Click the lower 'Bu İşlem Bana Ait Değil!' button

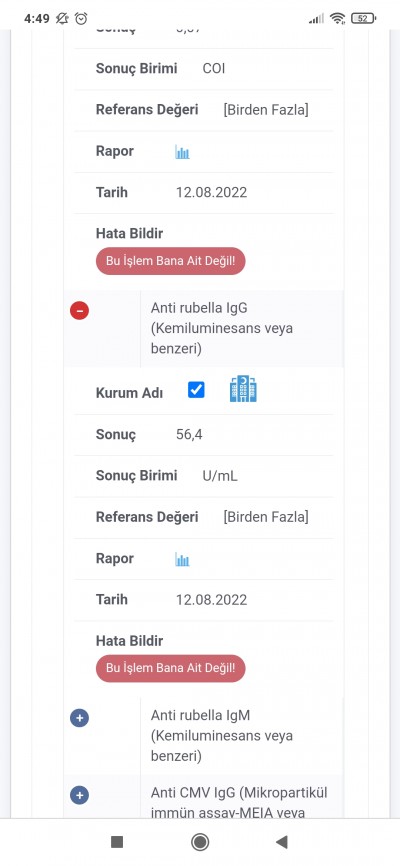point(171,668)
